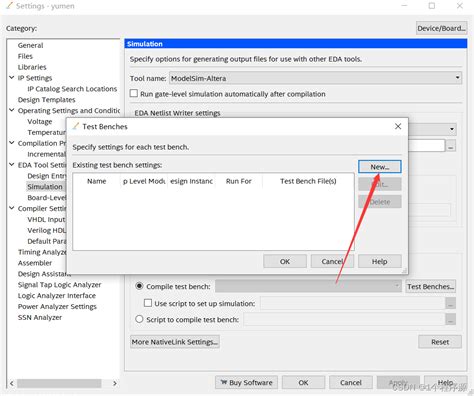
Task: Enable run gate-level simulation automatically checkbox
Action: tap(134, 93)
